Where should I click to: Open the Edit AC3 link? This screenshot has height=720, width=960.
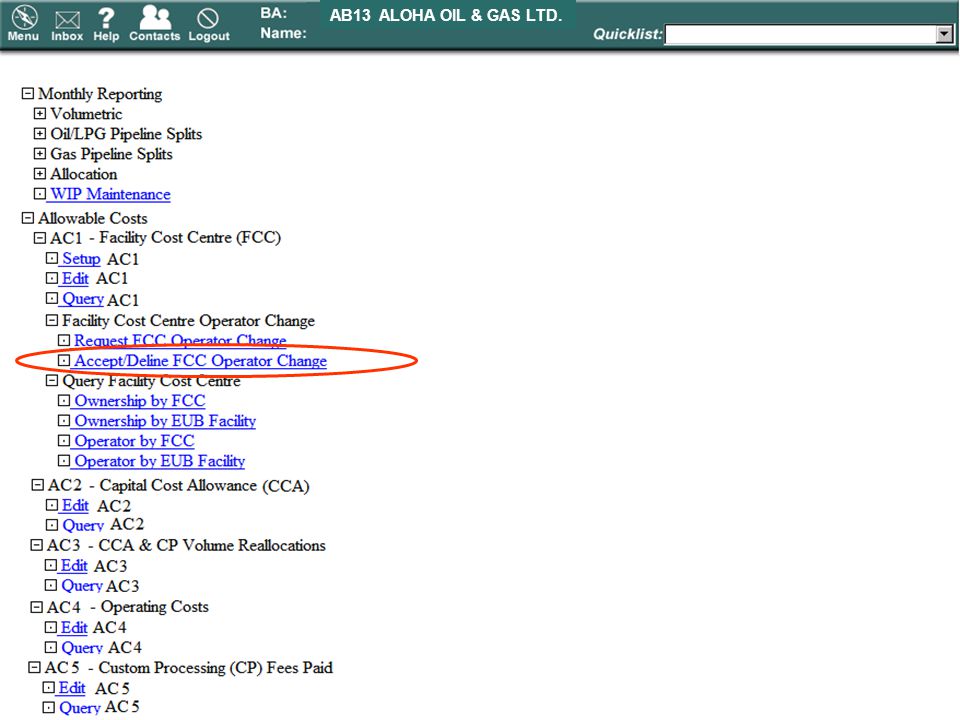pyautogui.click(x=74, y=566)
